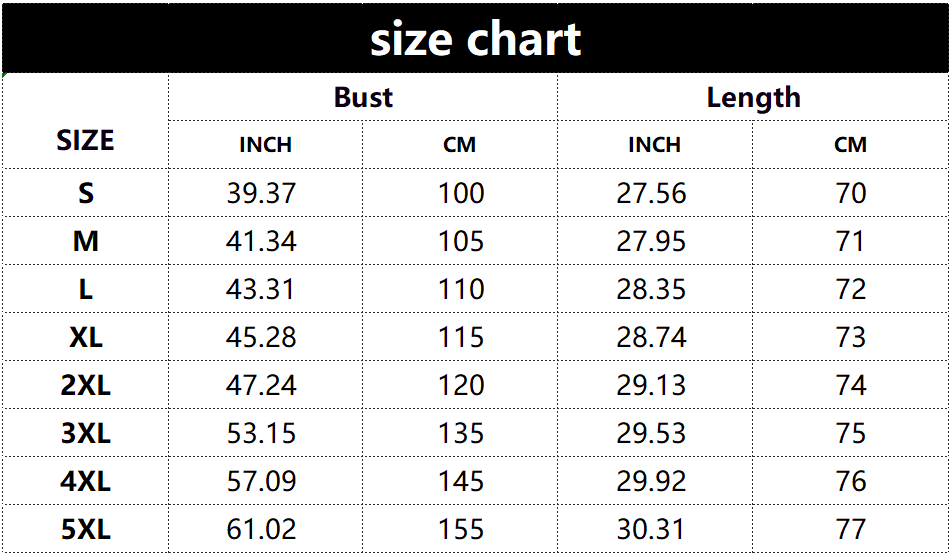
Task: Select the 2XL size row label
Action: 85,385
